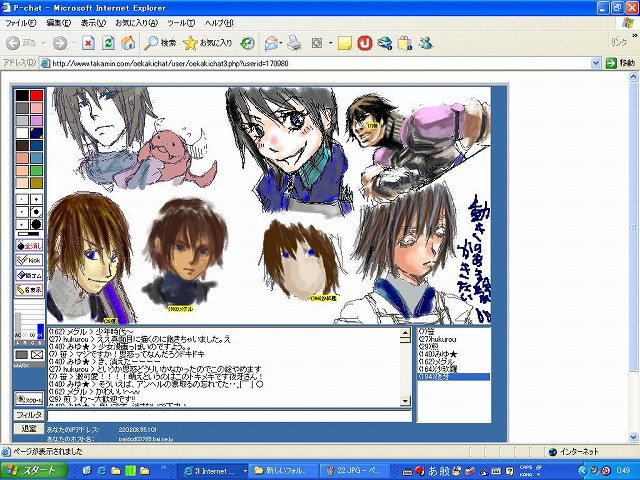
Task: Click the IE Back arrow button
Action: tap(13, 43)
